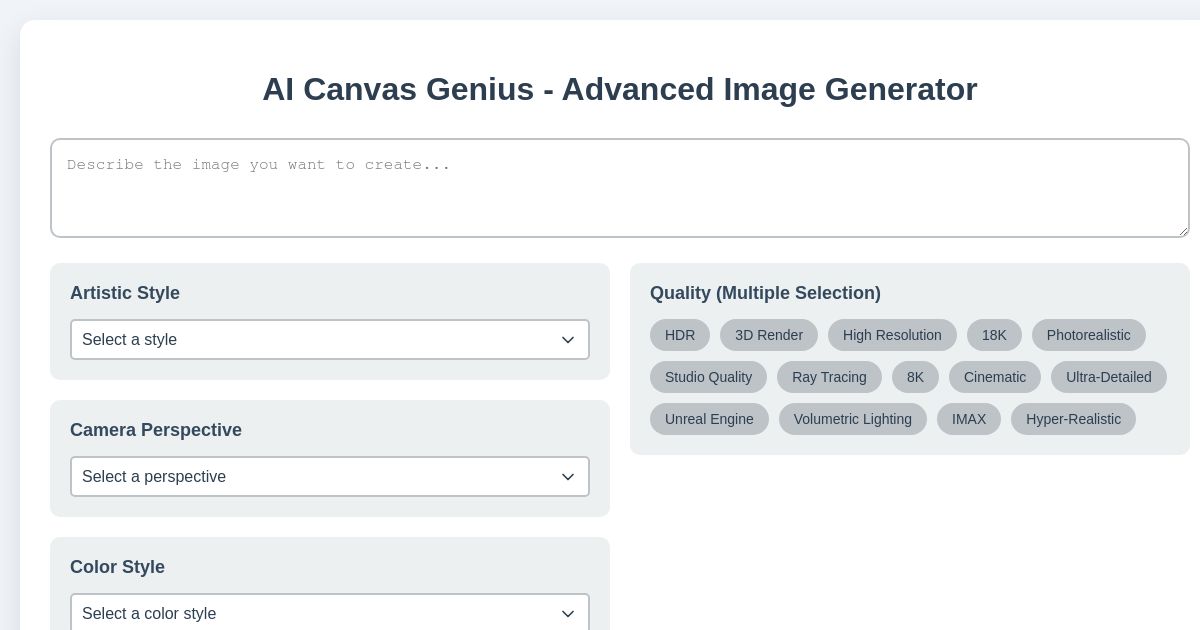1200x630 pixels.
Task: Enable the Hyper-Realistic quality option
Action: tap(1073, 419)
